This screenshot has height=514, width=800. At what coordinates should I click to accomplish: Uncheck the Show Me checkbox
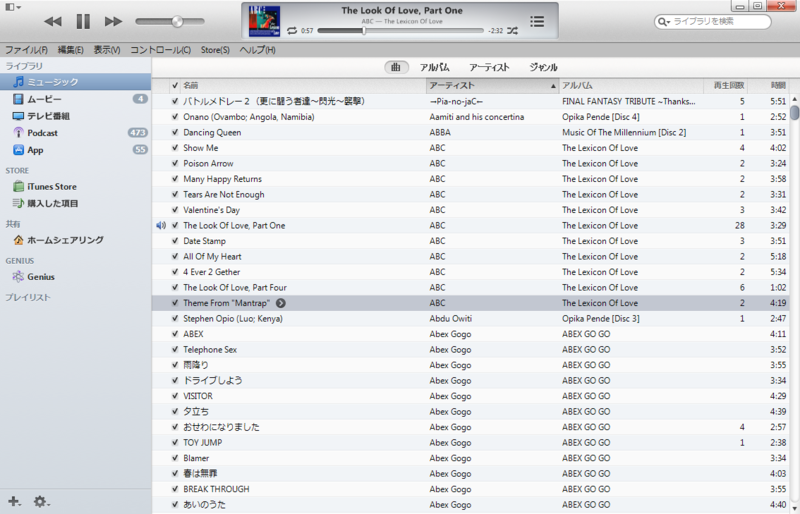[x=175, y=148]
